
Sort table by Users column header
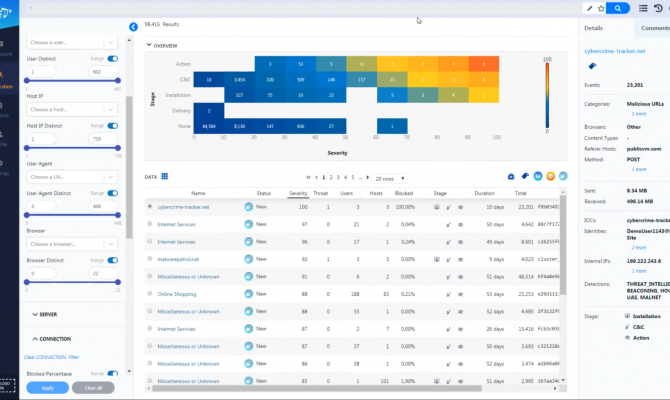347,193
